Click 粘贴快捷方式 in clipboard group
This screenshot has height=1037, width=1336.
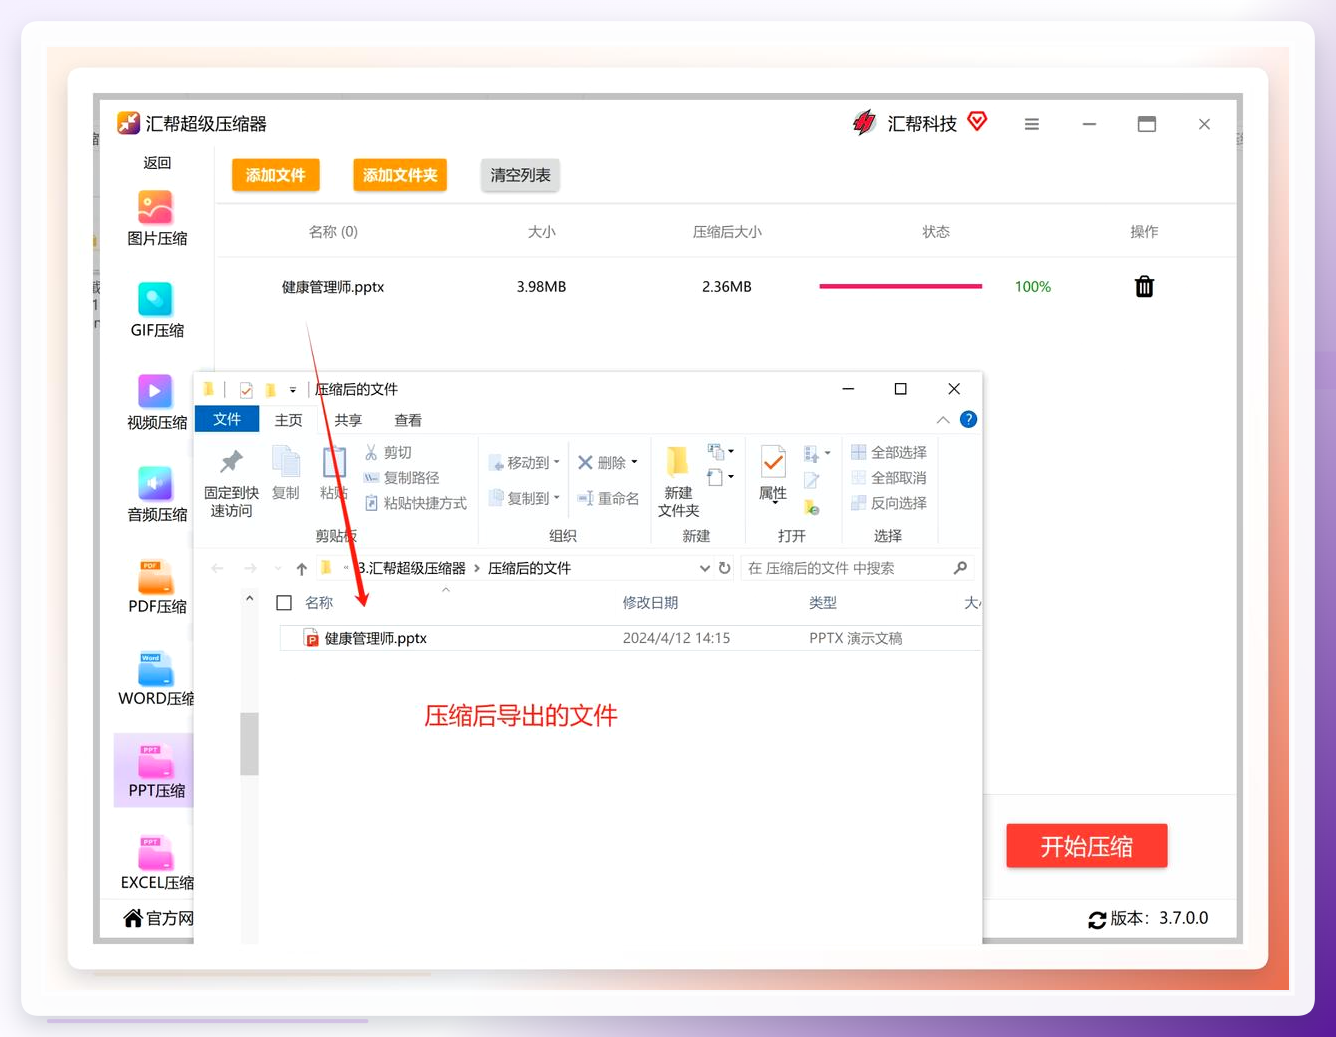click(x=415, y=503)
